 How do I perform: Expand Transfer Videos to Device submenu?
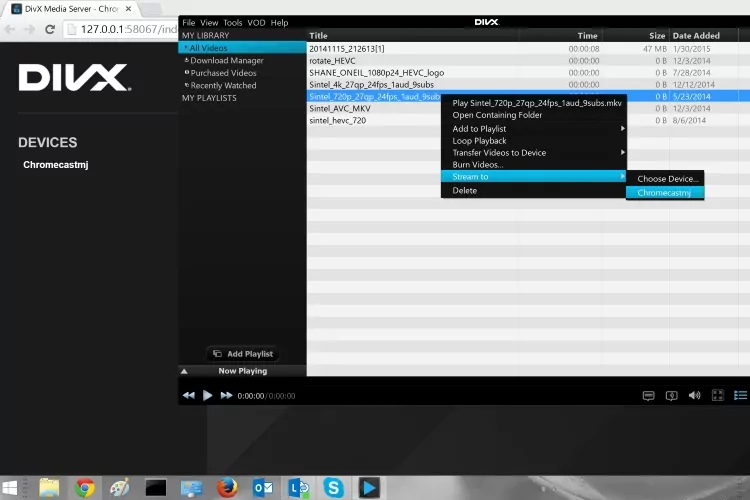(x=533, y=153)
